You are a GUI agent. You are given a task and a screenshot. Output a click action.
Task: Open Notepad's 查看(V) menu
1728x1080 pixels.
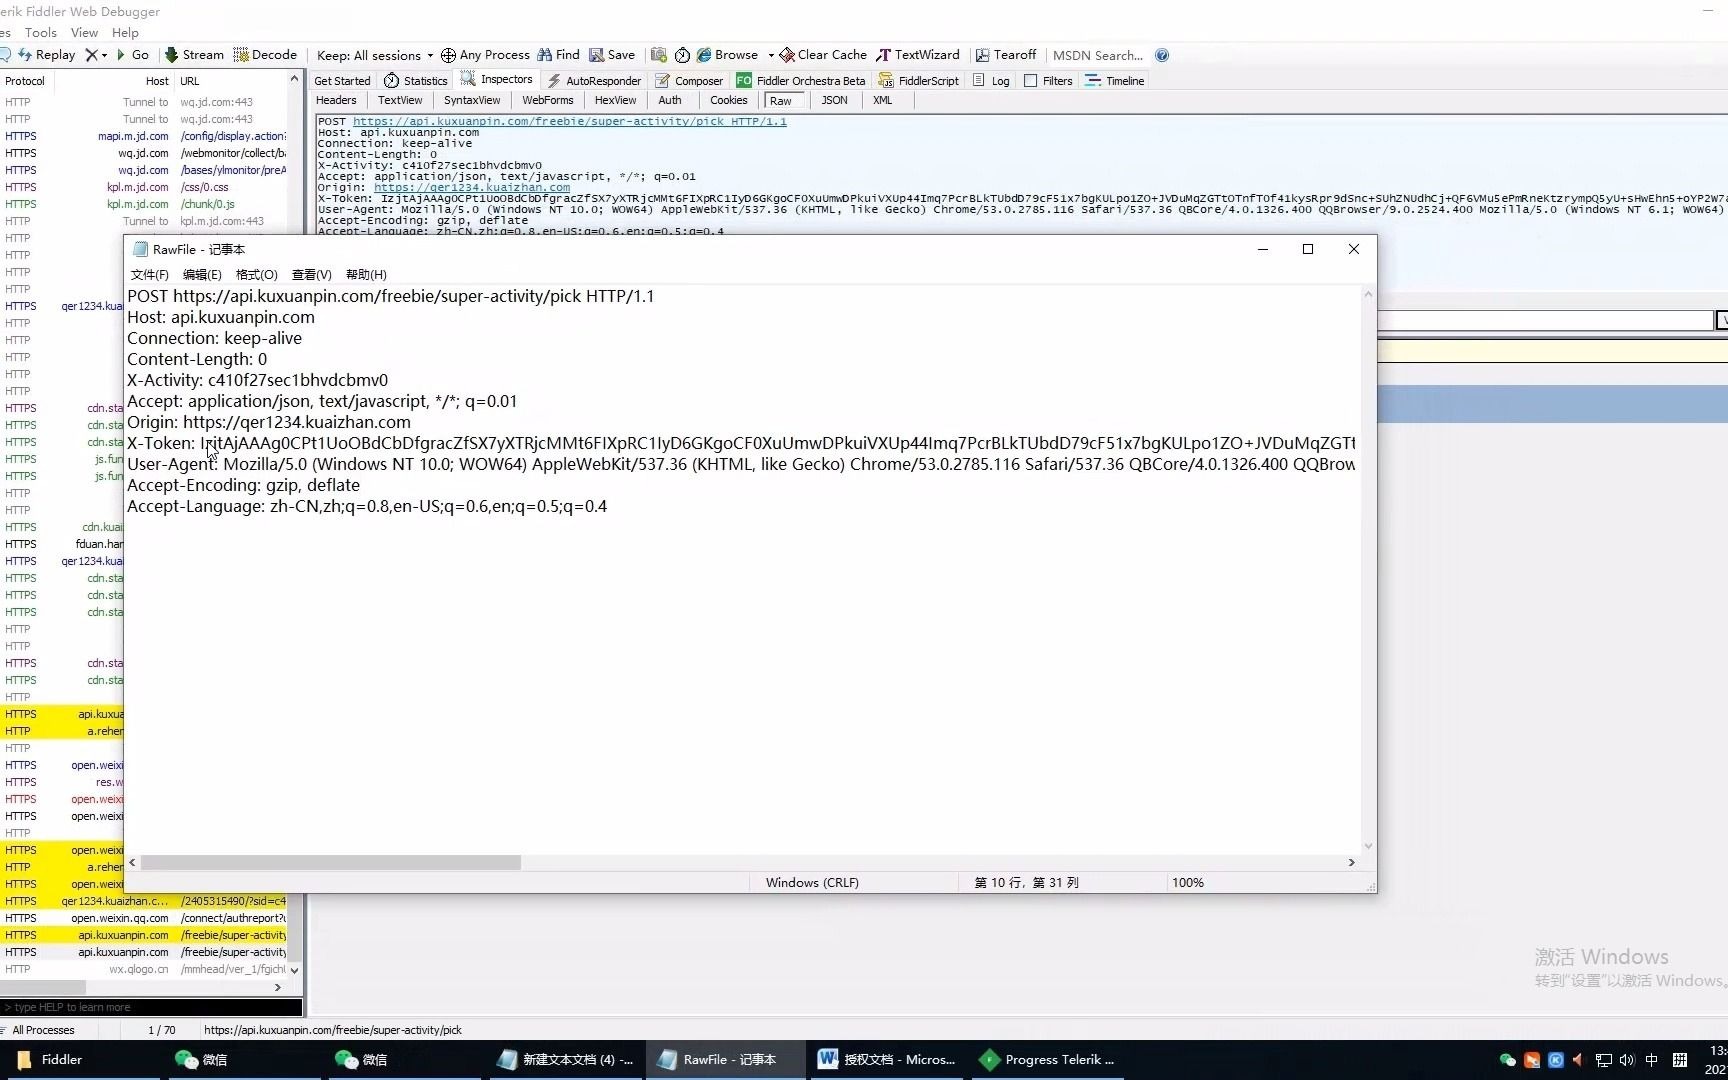(x=312, y=275)
